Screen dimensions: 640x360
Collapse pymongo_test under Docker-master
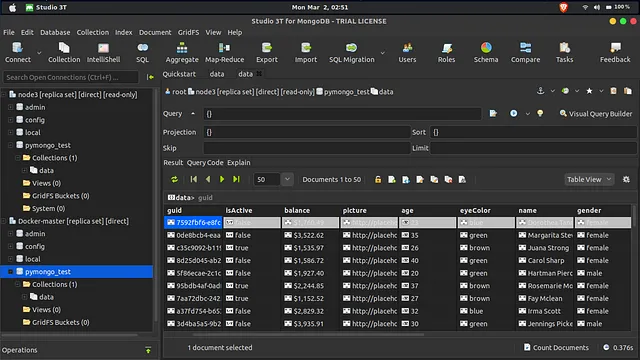(x=11, y=272)
